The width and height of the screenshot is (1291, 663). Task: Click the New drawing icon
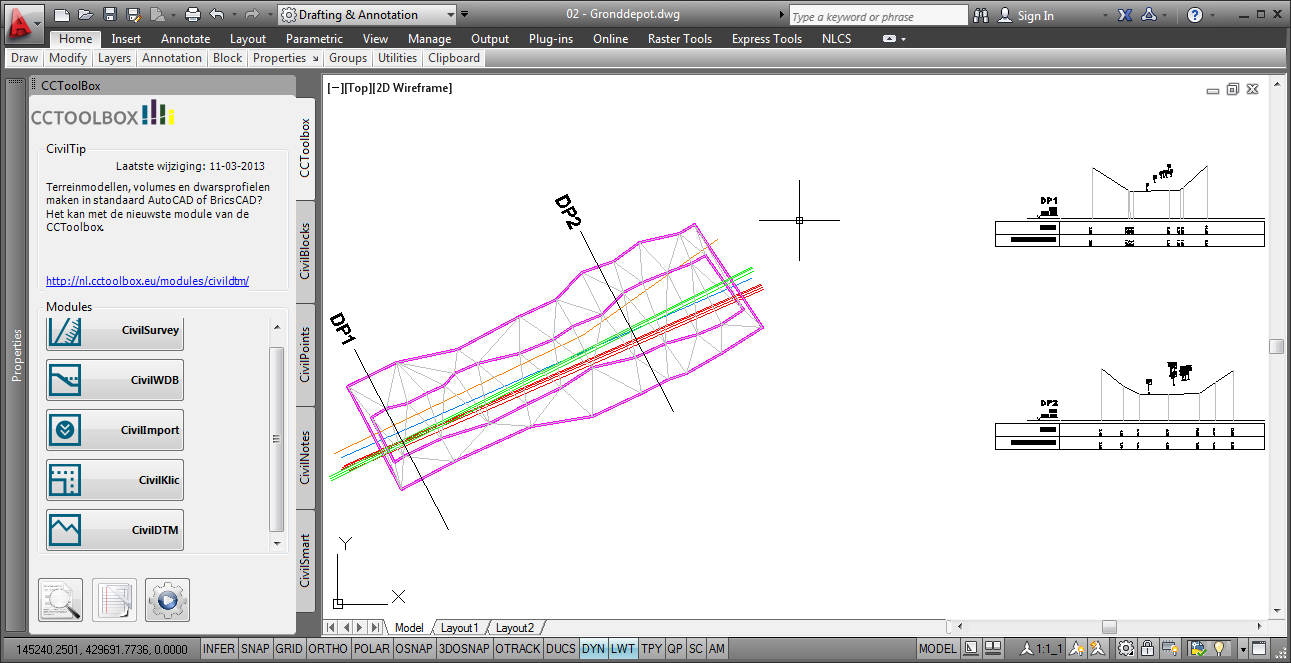[62, 15]
